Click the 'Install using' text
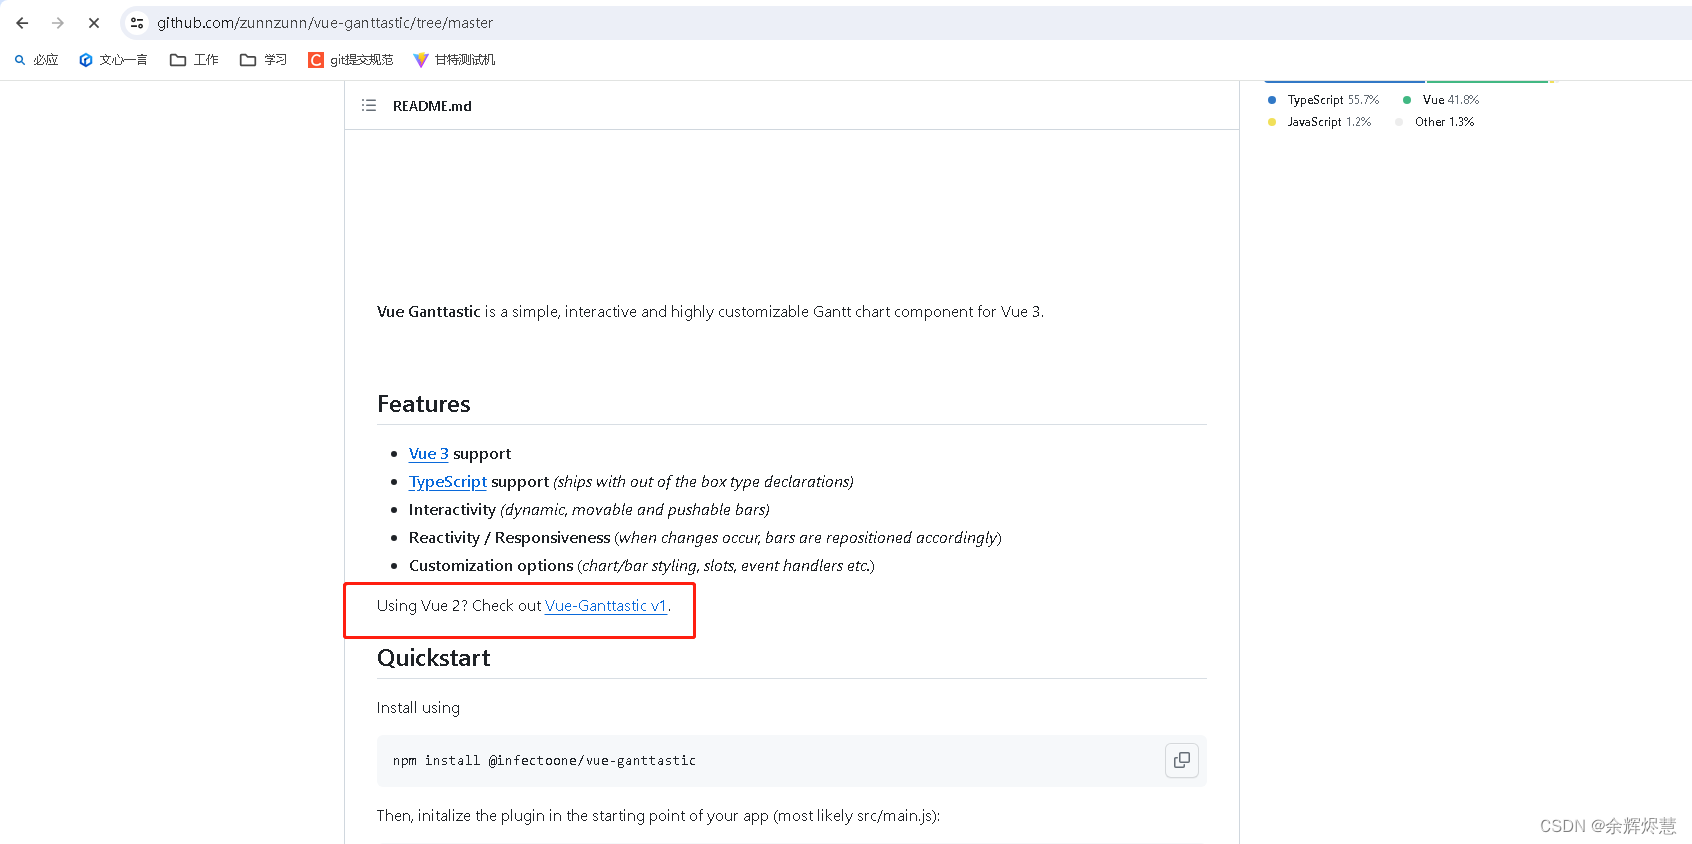The height and width of the screenshot is (844, 1692). coord(418,708)
